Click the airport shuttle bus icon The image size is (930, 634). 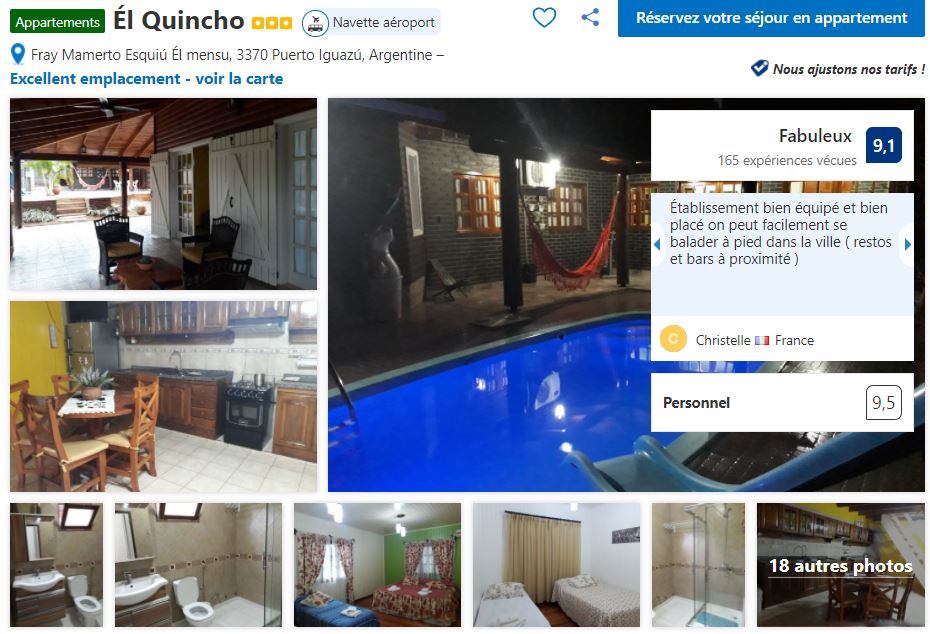[x=315, y=23]
